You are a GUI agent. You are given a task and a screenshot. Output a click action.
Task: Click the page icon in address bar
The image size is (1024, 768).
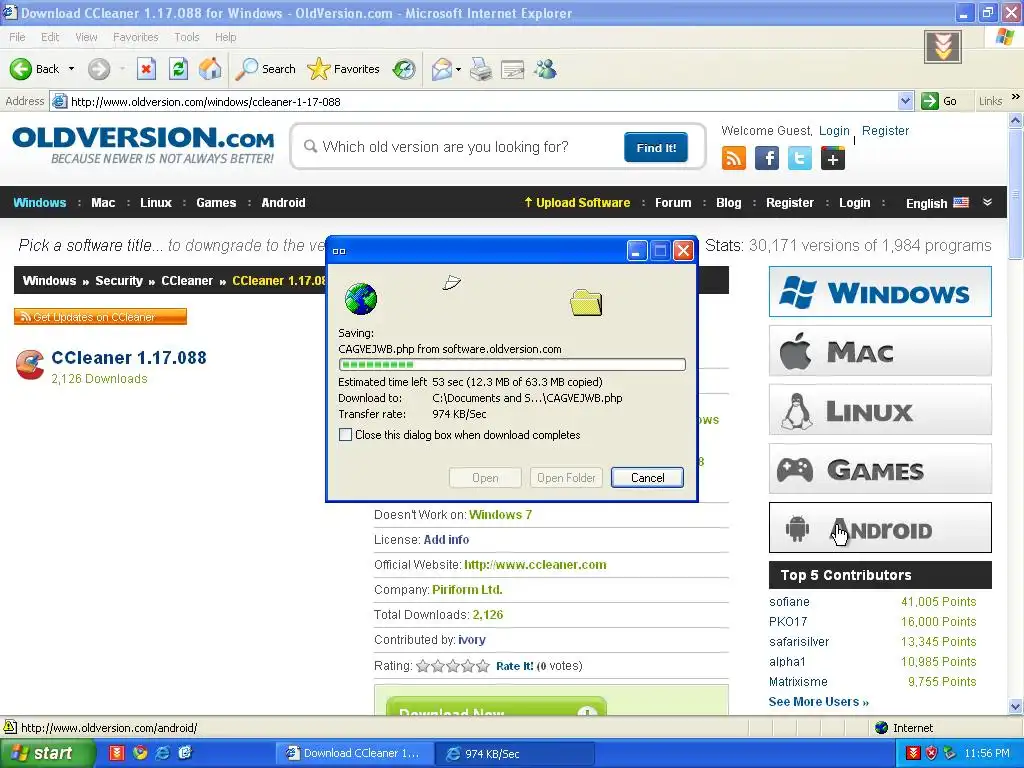click(x=59, y=101)
